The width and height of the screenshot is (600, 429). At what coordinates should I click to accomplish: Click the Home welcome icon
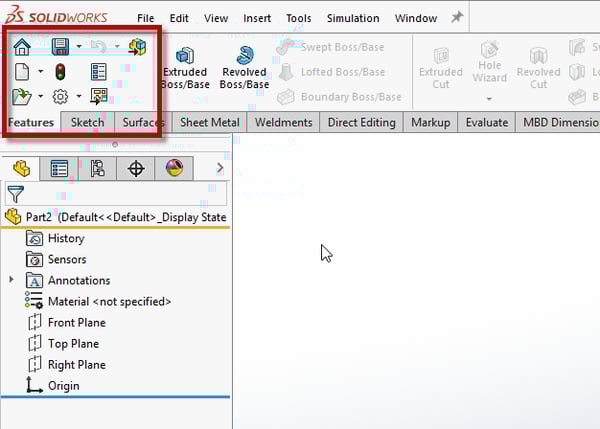22,47
